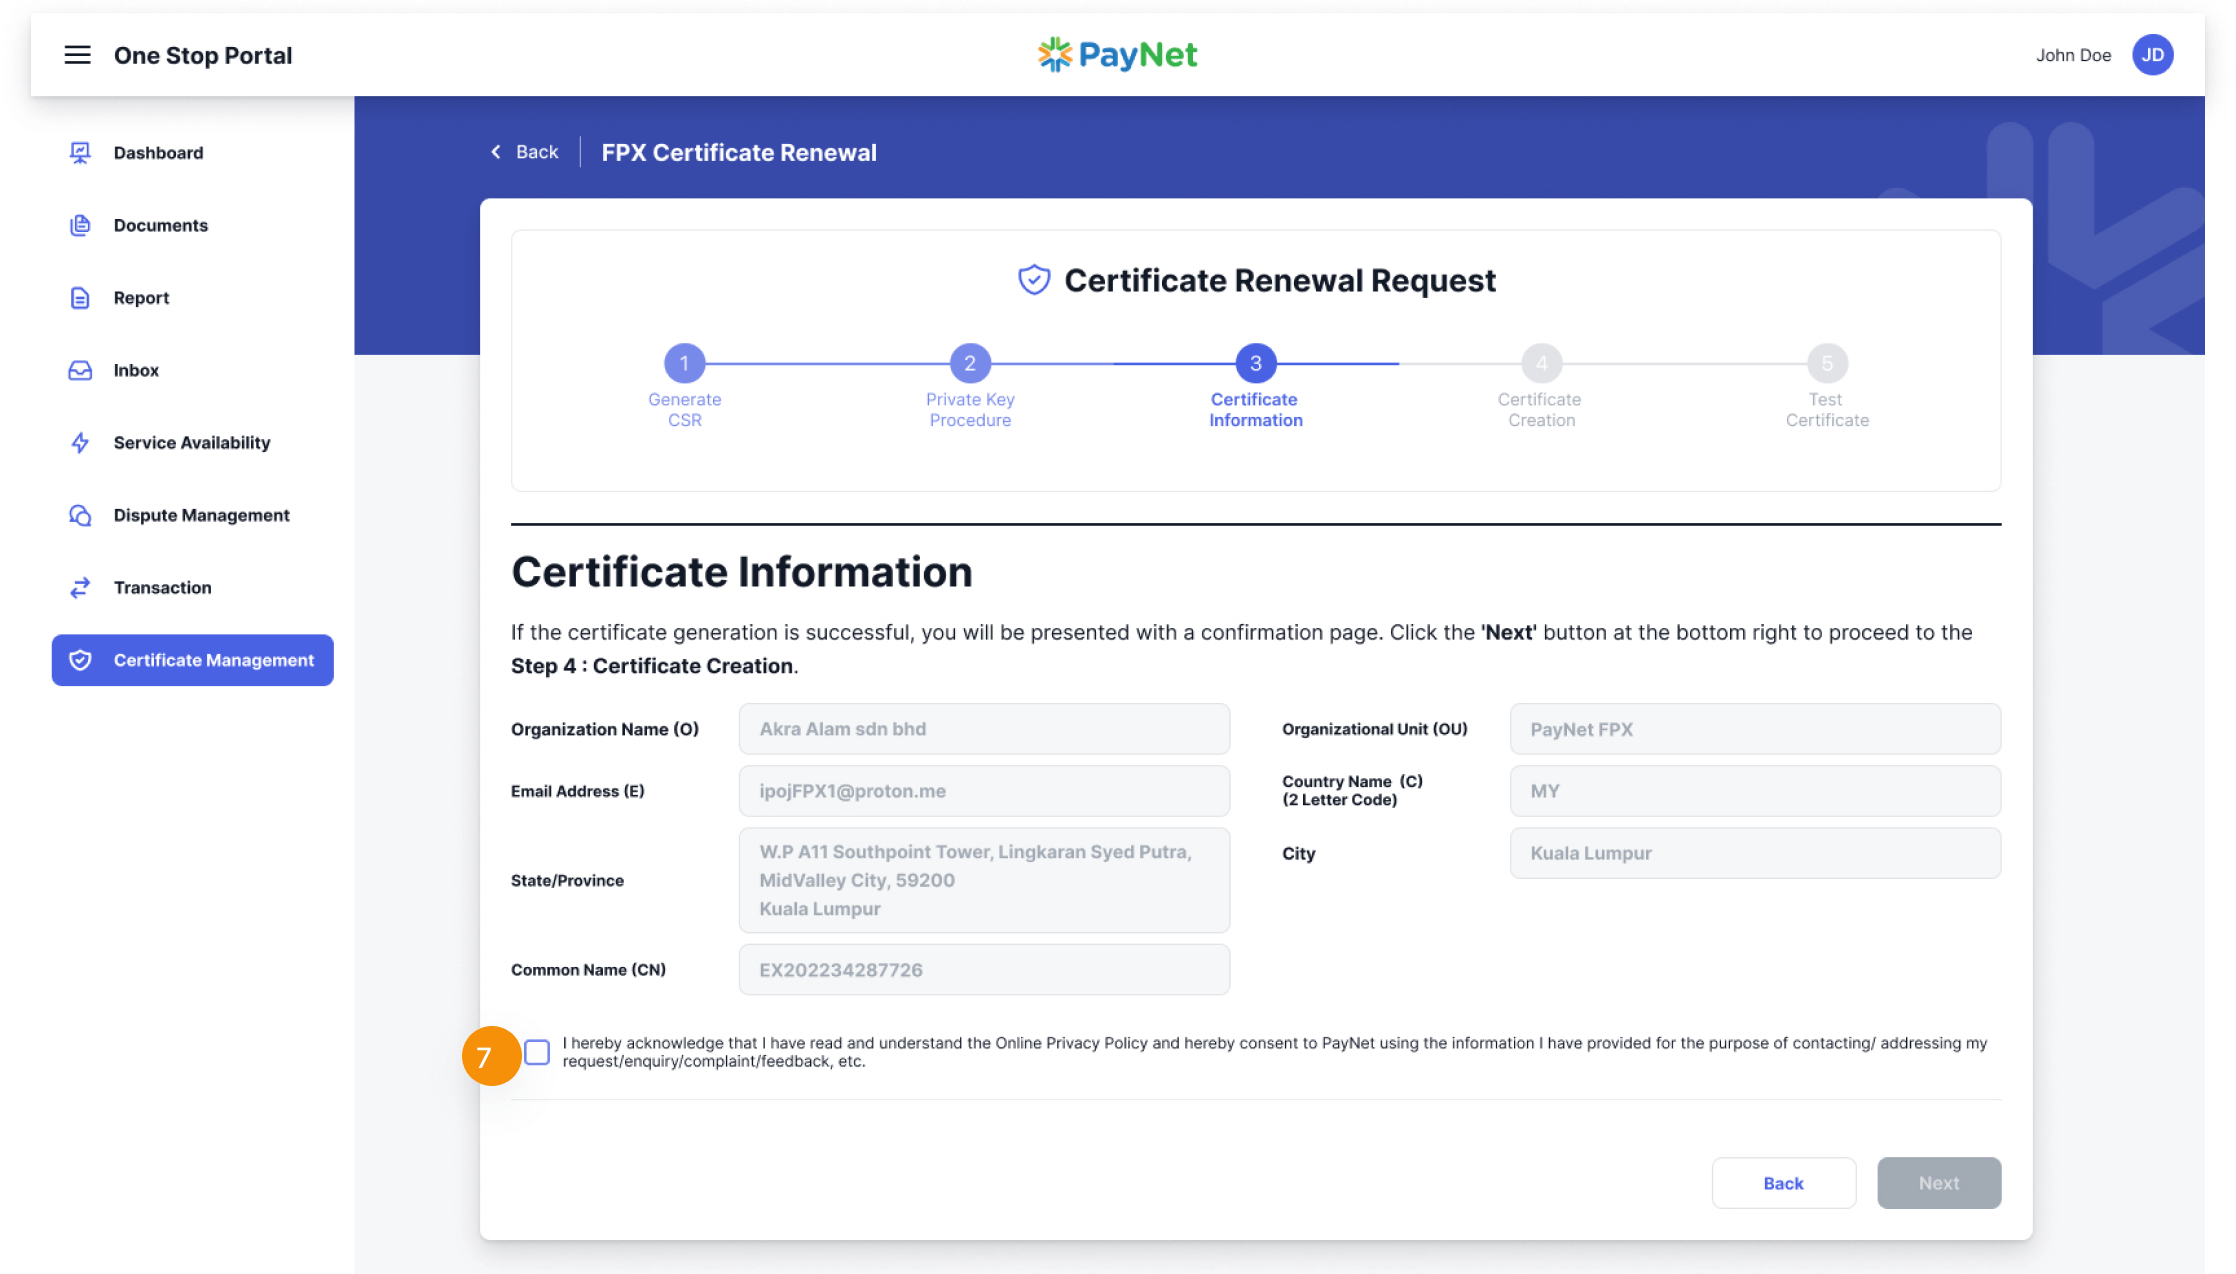Select step 1 Generate CSR
This screenshot has width=2236, height=1274.
point(684,363)
